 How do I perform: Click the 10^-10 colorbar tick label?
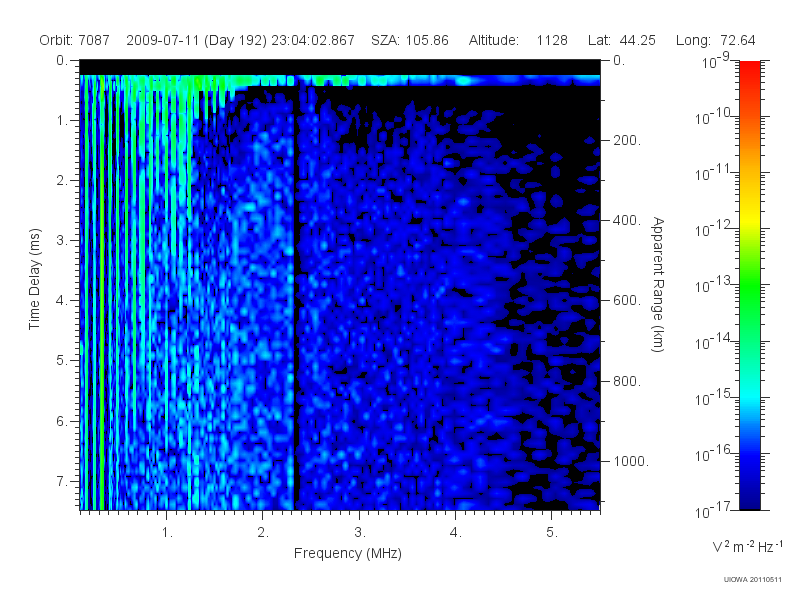coord(714,116)
